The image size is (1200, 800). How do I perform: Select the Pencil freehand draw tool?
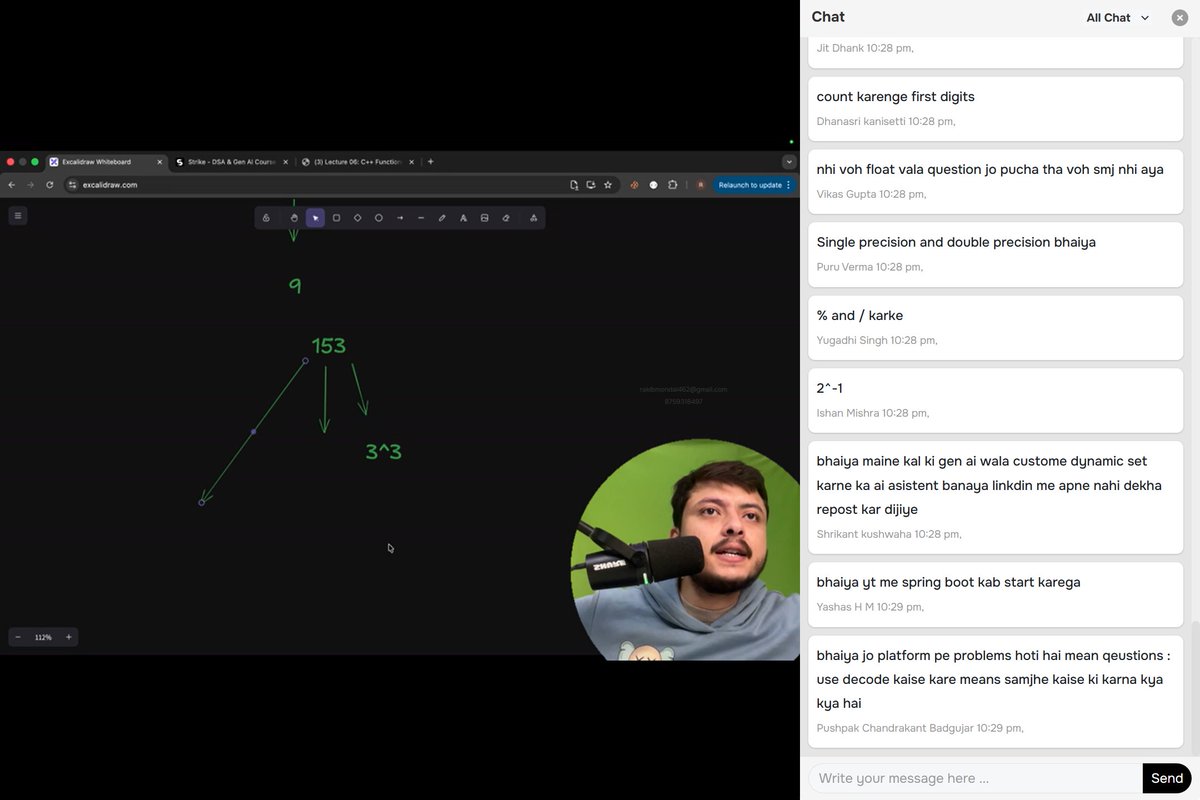pos(442,218)
